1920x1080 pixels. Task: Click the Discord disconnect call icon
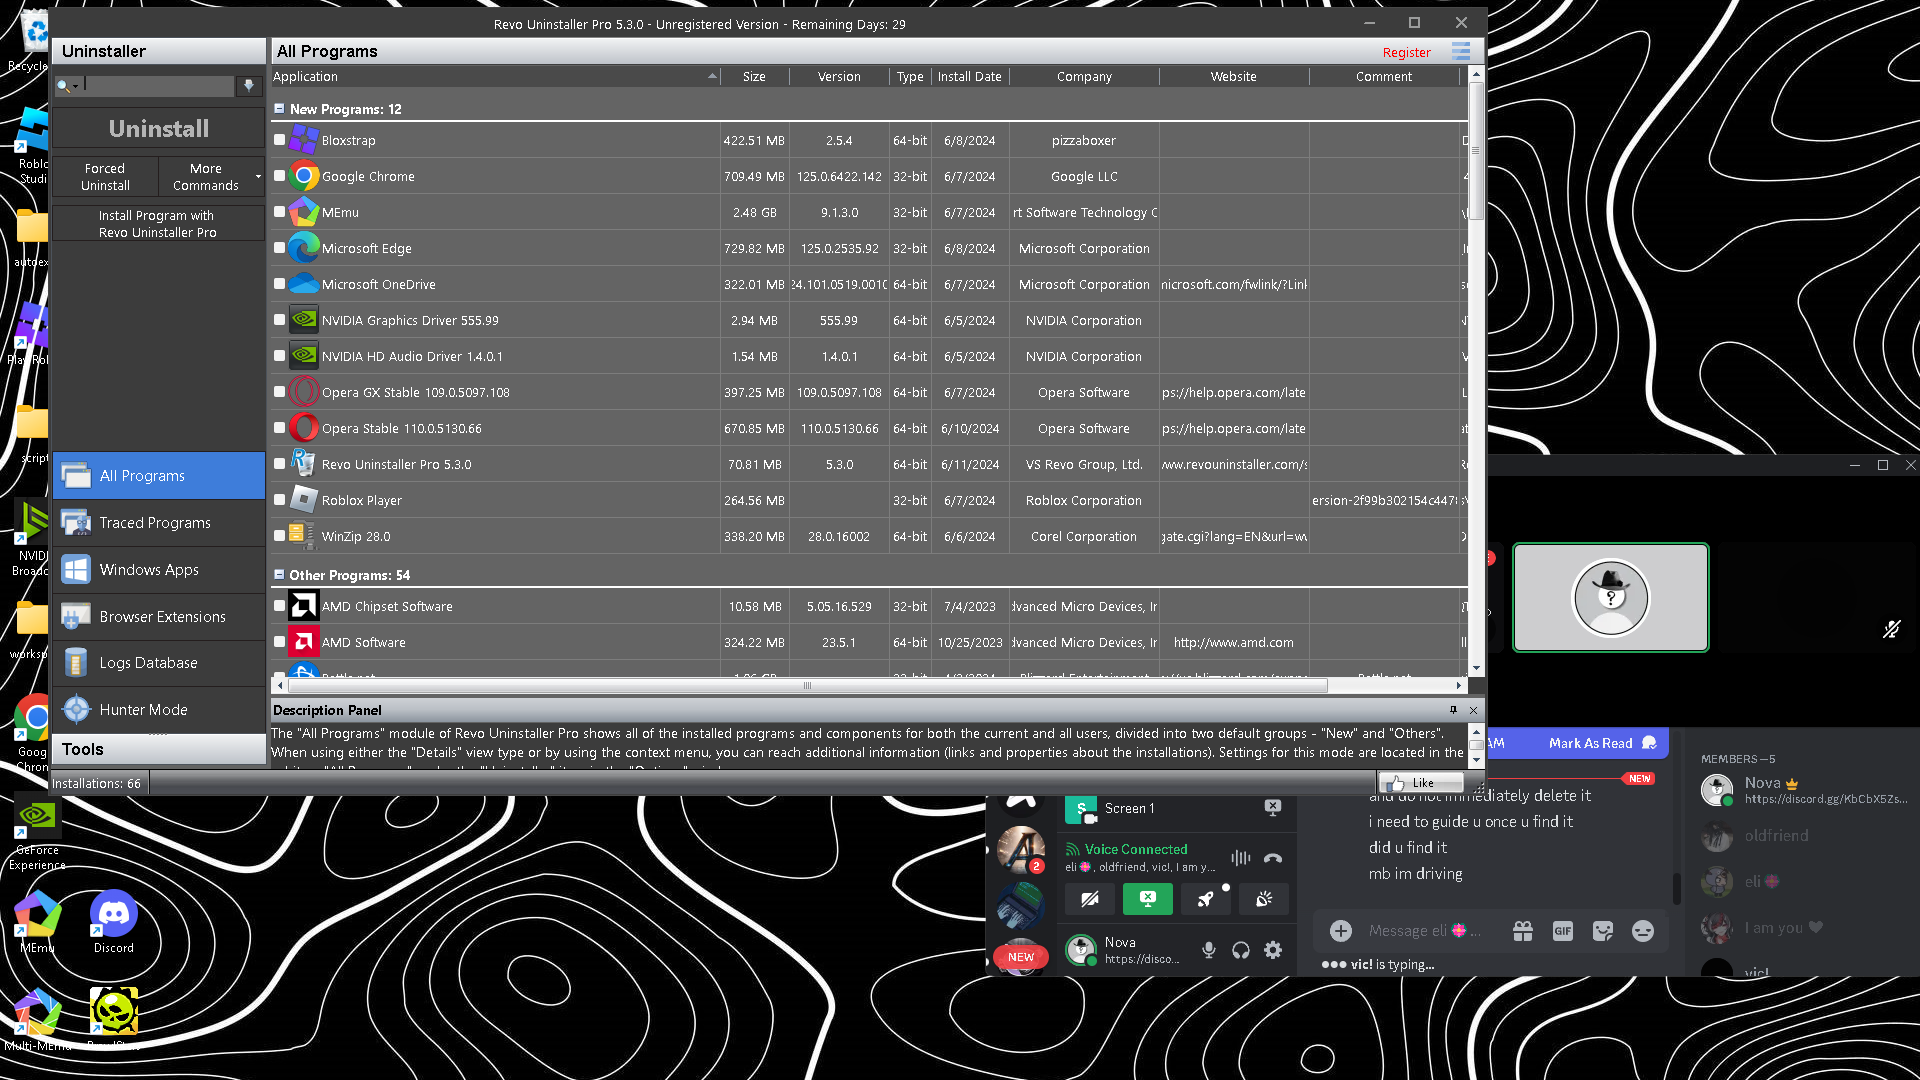pyautogui.click(x=1272, y=858)
